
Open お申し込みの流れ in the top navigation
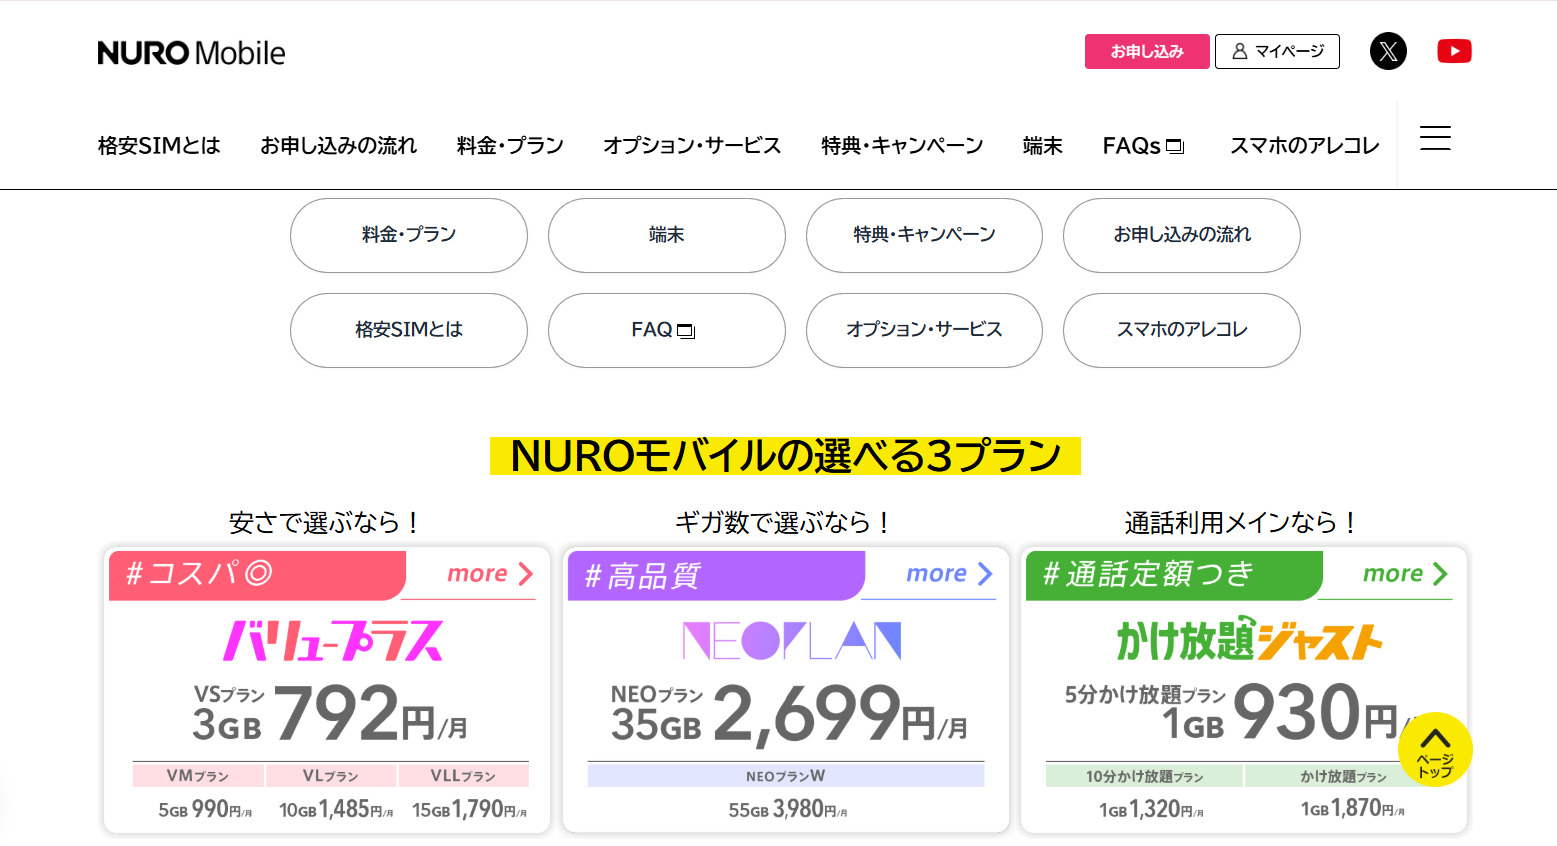[x=339, y=146]
